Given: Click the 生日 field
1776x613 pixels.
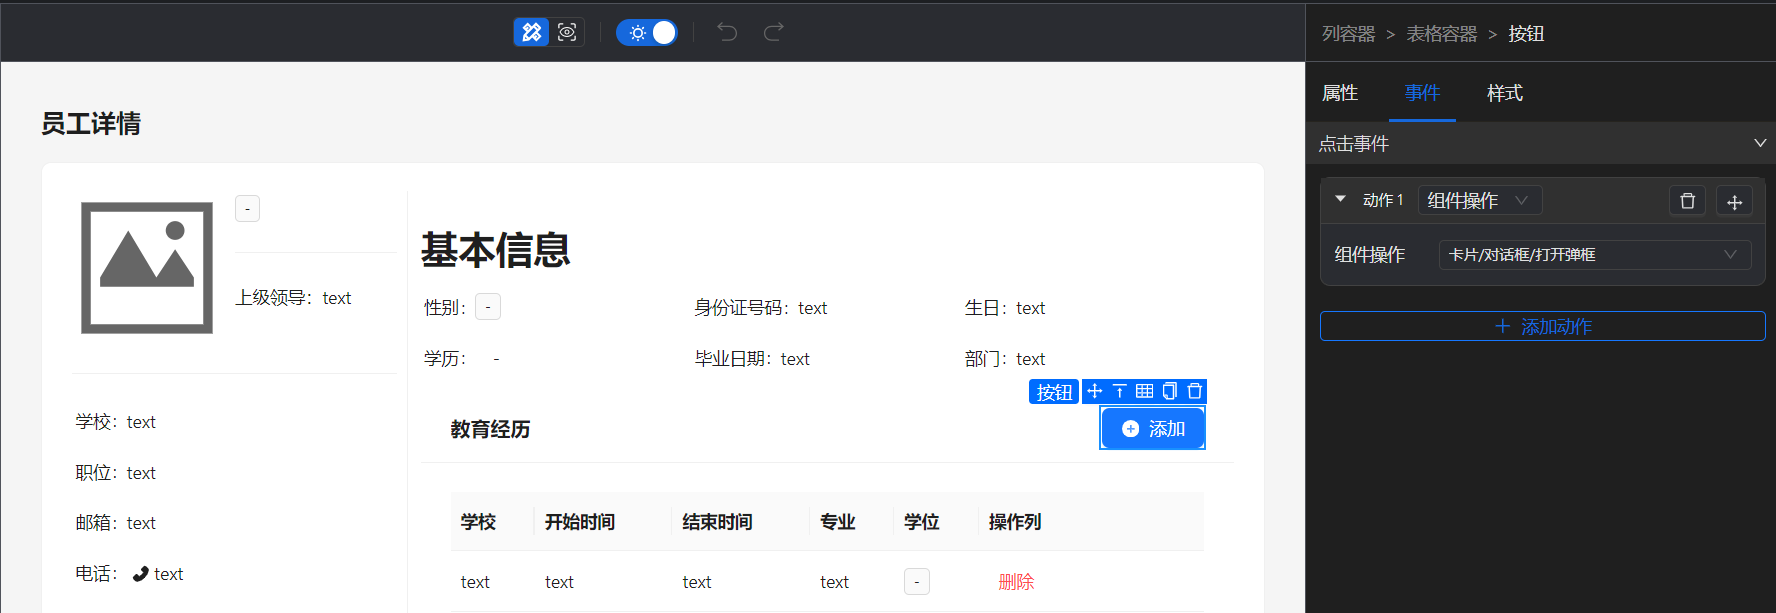Looking at the screenshot, I should pos(1005,308).
